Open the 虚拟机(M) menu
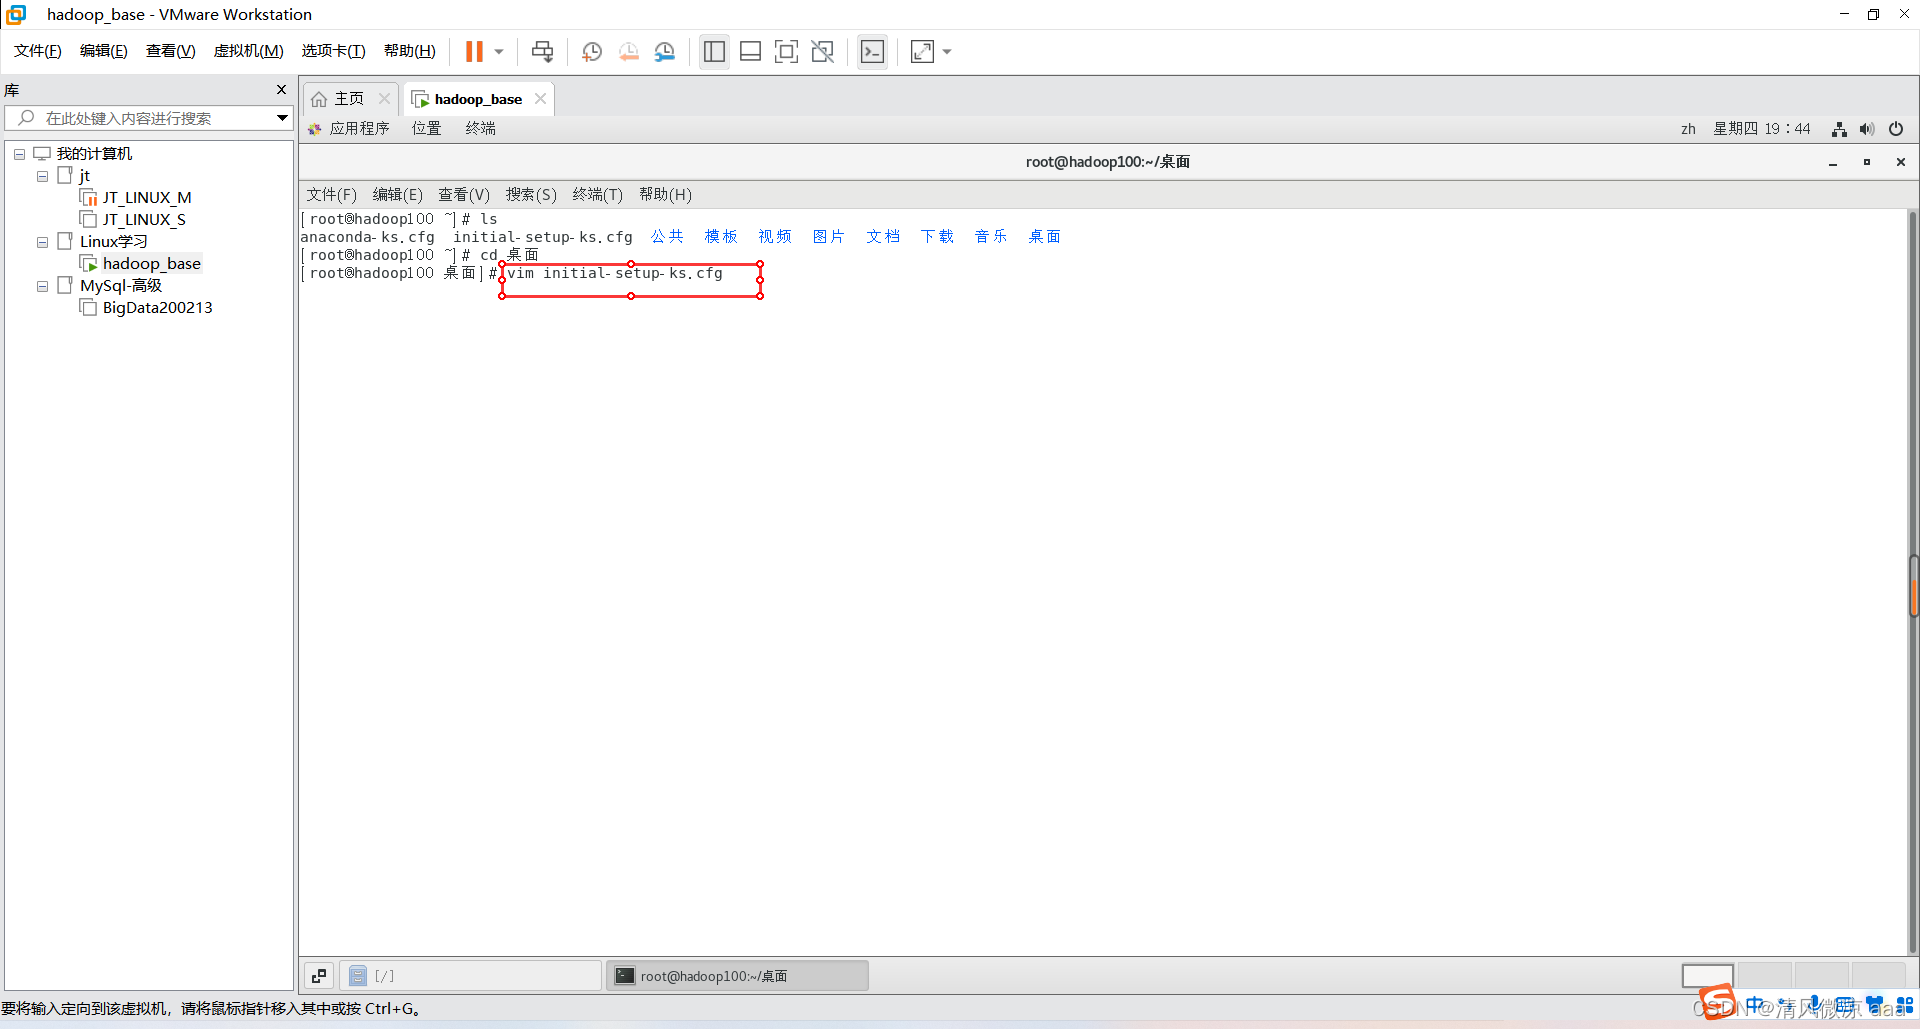Viewport: 1920px width, 1029px height. pyautogui.click(x=249, y=51)
